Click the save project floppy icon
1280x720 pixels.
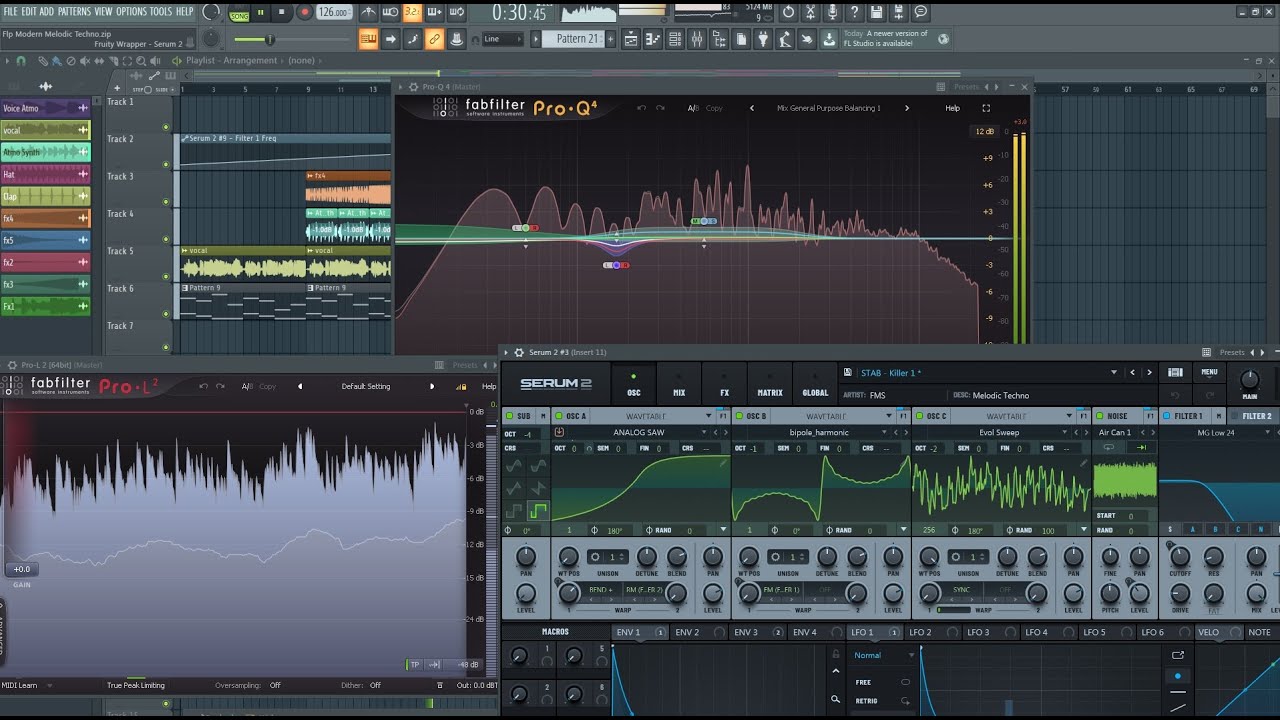click(877, 13)
